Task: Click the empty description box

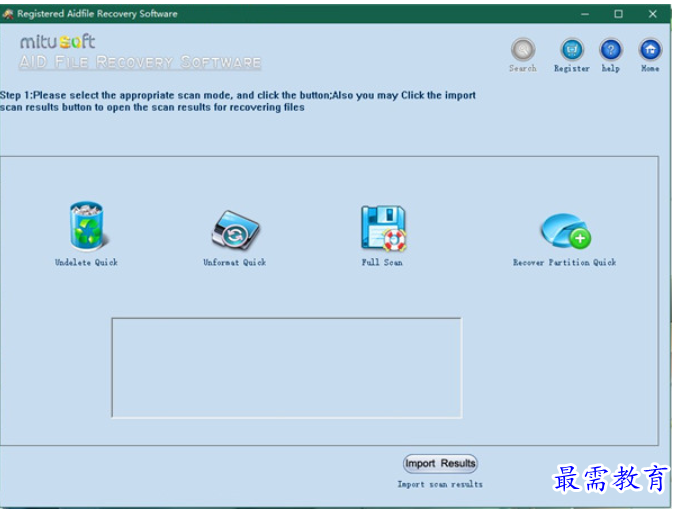Action: click(x=287, y=368)
